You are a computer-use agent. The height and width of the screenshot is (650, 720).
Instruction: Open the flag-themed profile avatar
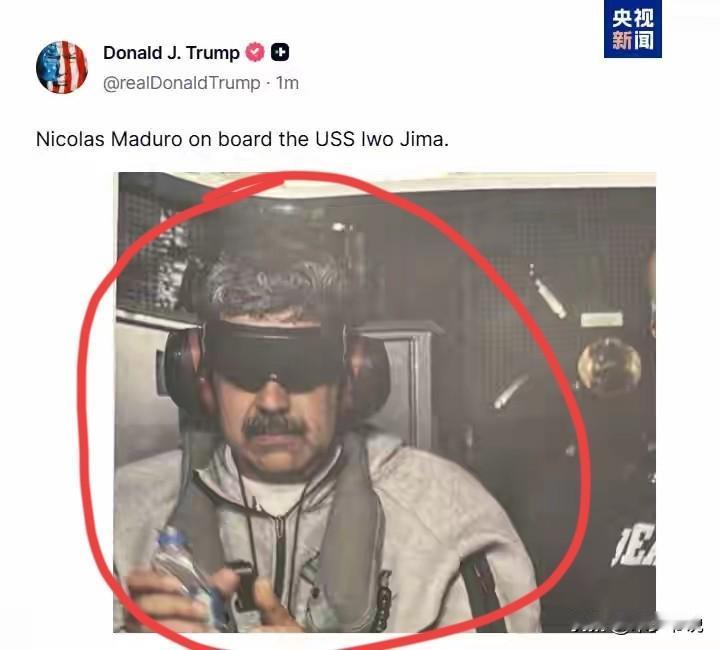click(x=62, y=67)
